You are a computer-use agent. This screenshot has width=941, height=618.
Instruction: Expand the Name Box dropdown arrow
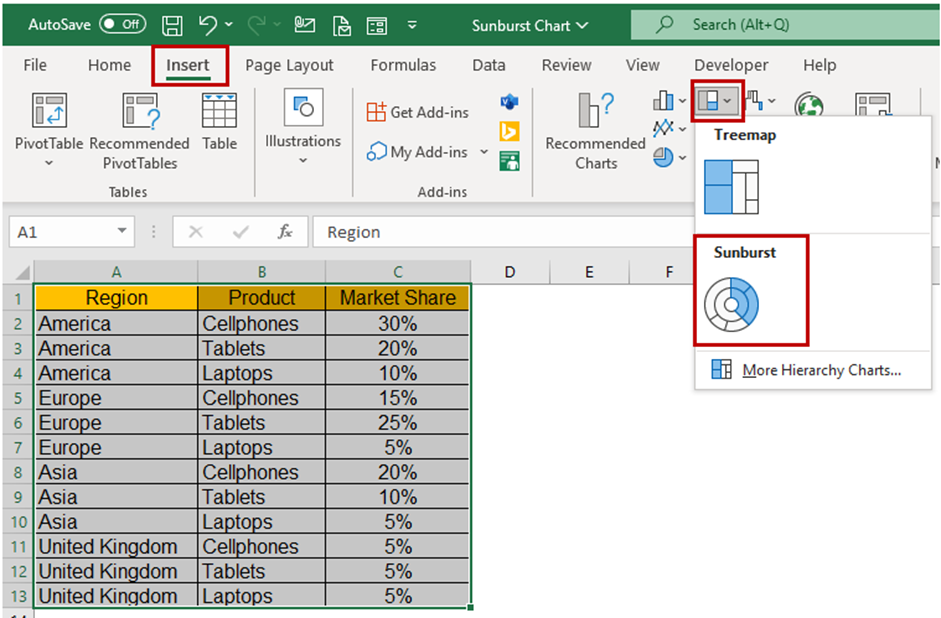122,231
